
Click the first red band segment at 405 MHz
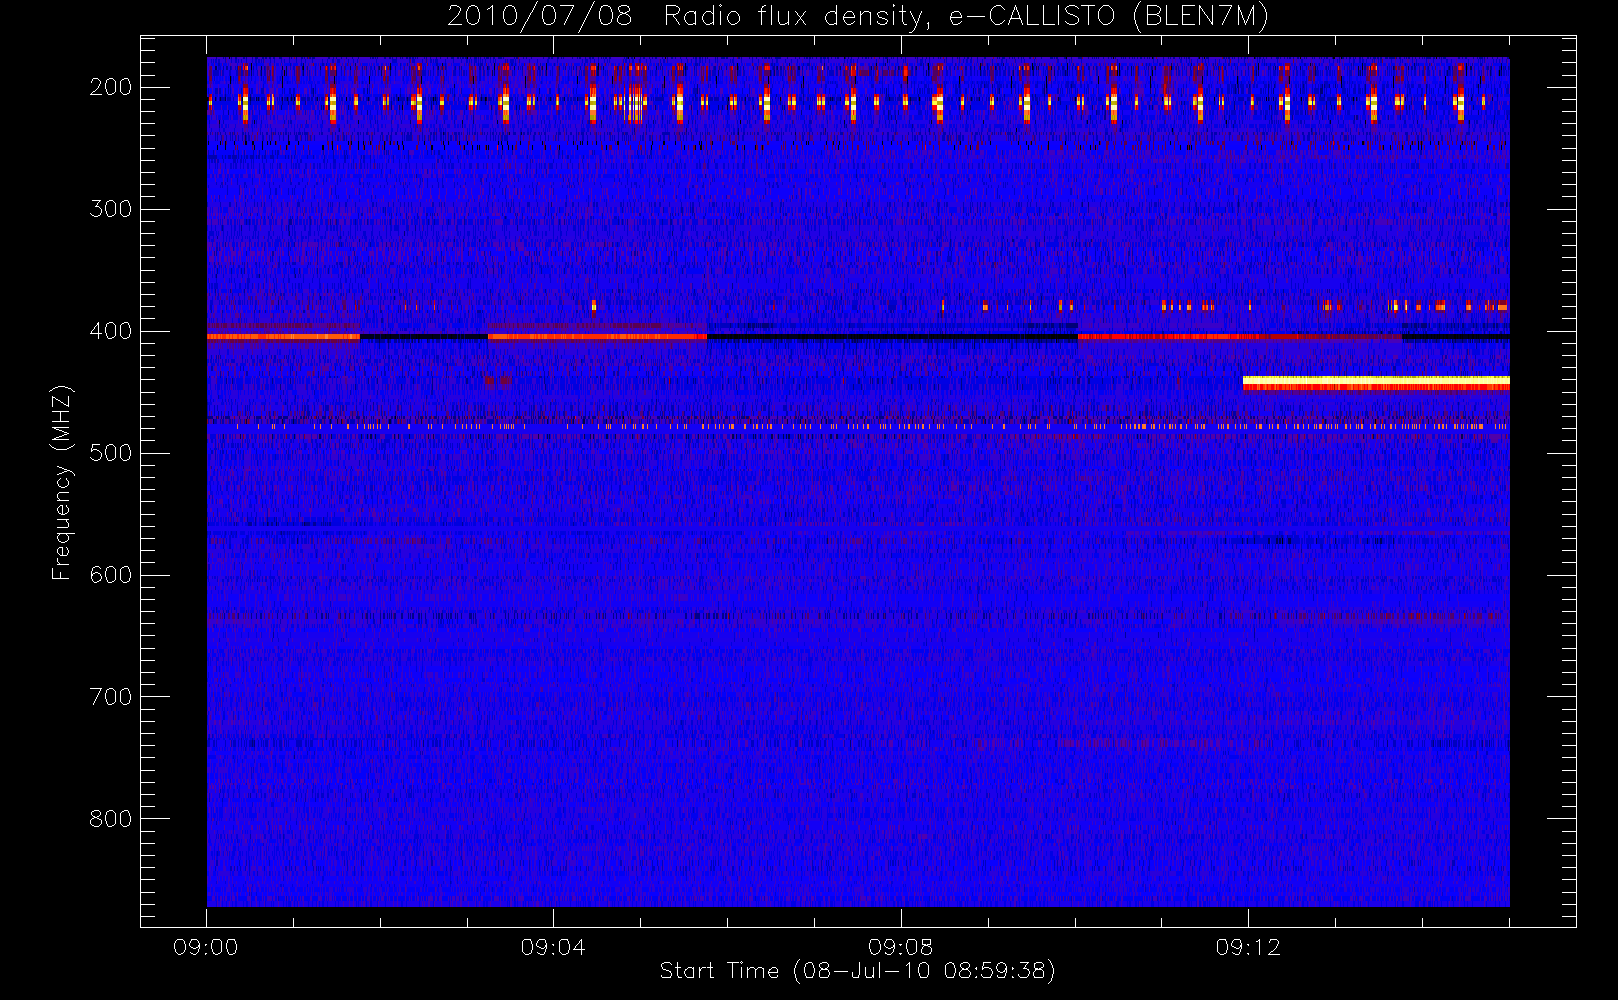tap(283, 337)
